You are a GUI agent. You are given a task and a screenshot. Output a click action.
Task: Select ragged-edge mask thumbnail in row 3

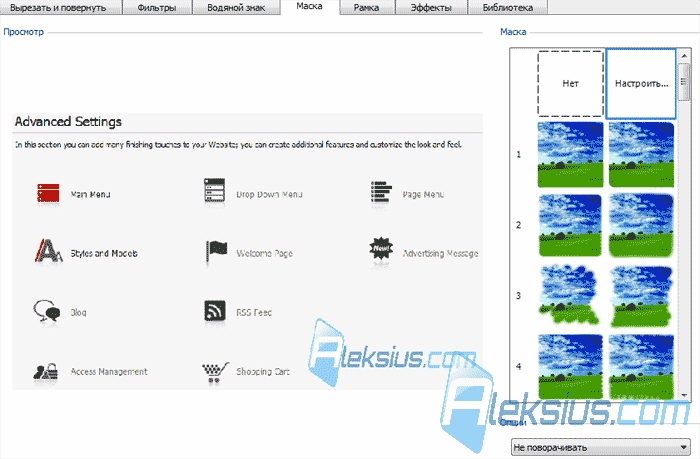pyautogui.click(x=570, y=295)
